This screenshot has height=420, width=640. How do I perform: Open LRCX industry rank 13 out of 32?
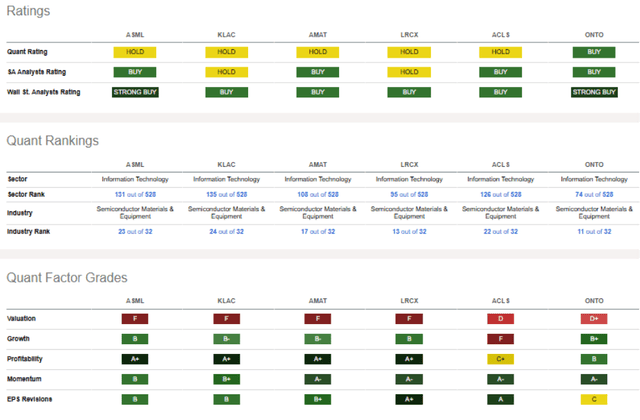(409, 231)
